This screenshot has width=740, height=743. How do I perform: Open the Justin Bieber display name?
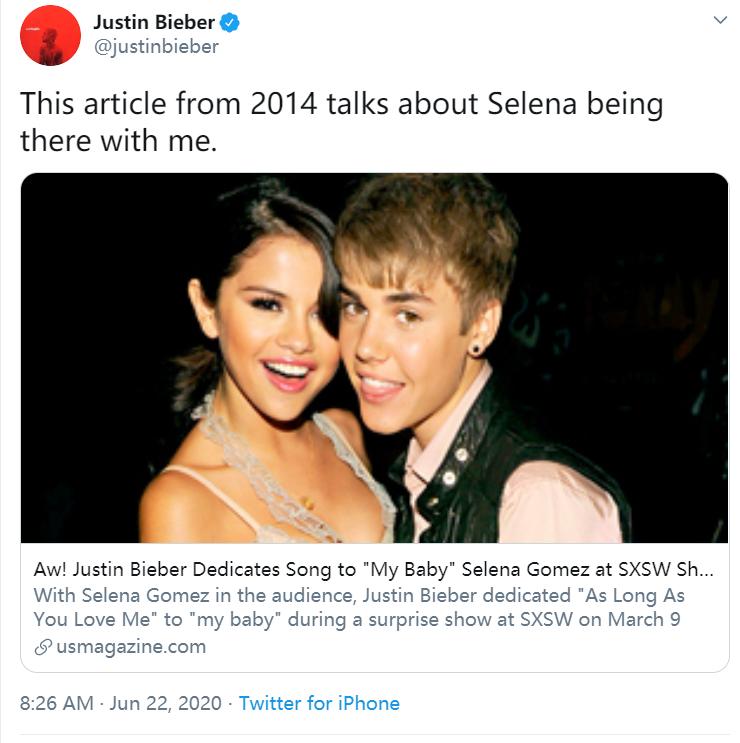153,22
